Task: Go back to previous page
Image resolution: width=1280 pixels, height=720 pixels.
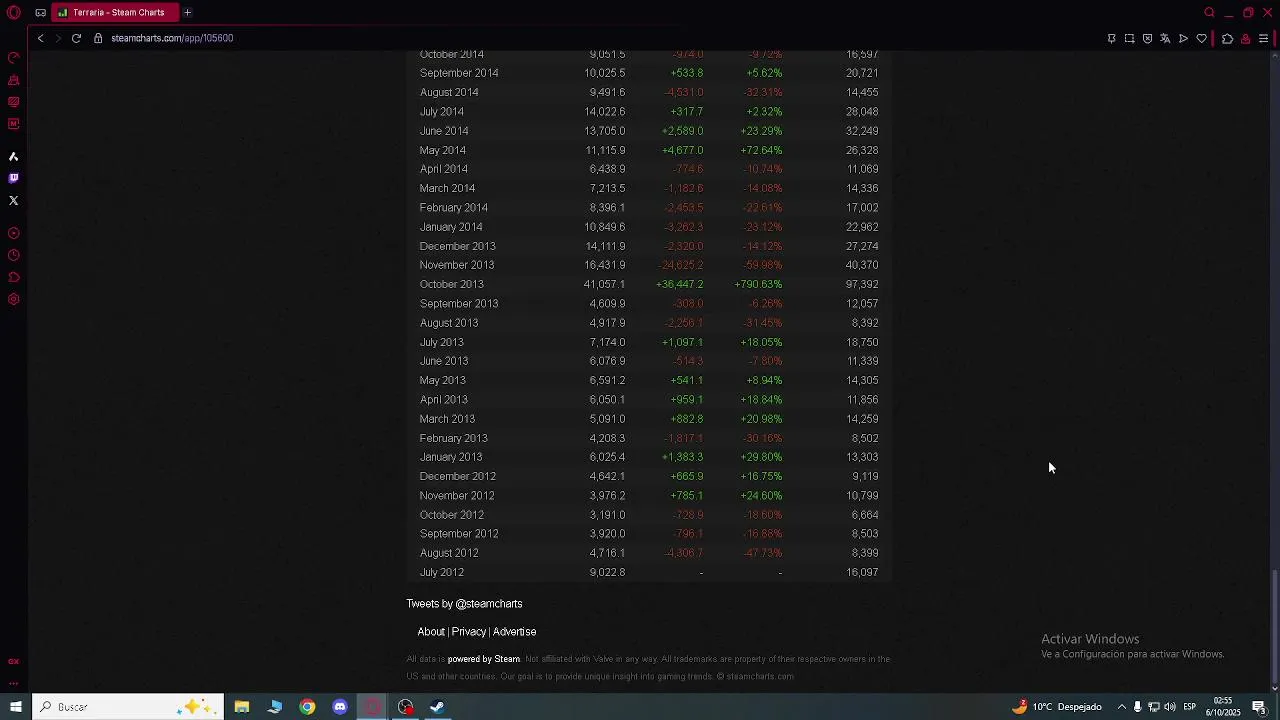Action: pyautogui.click(x=40, y=38)
